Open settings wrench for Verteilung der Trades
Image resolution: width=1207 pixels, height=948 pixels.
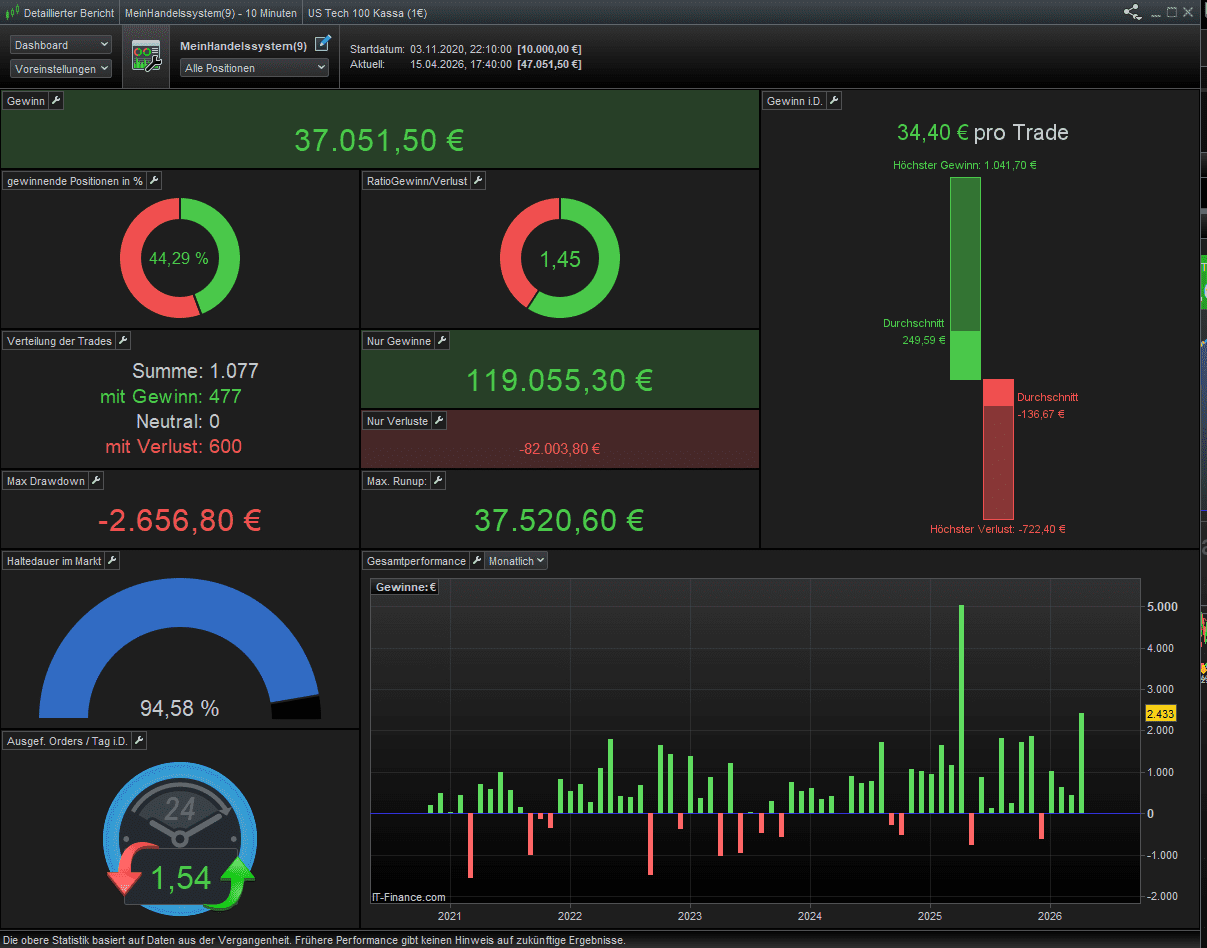tap(123, 341)
